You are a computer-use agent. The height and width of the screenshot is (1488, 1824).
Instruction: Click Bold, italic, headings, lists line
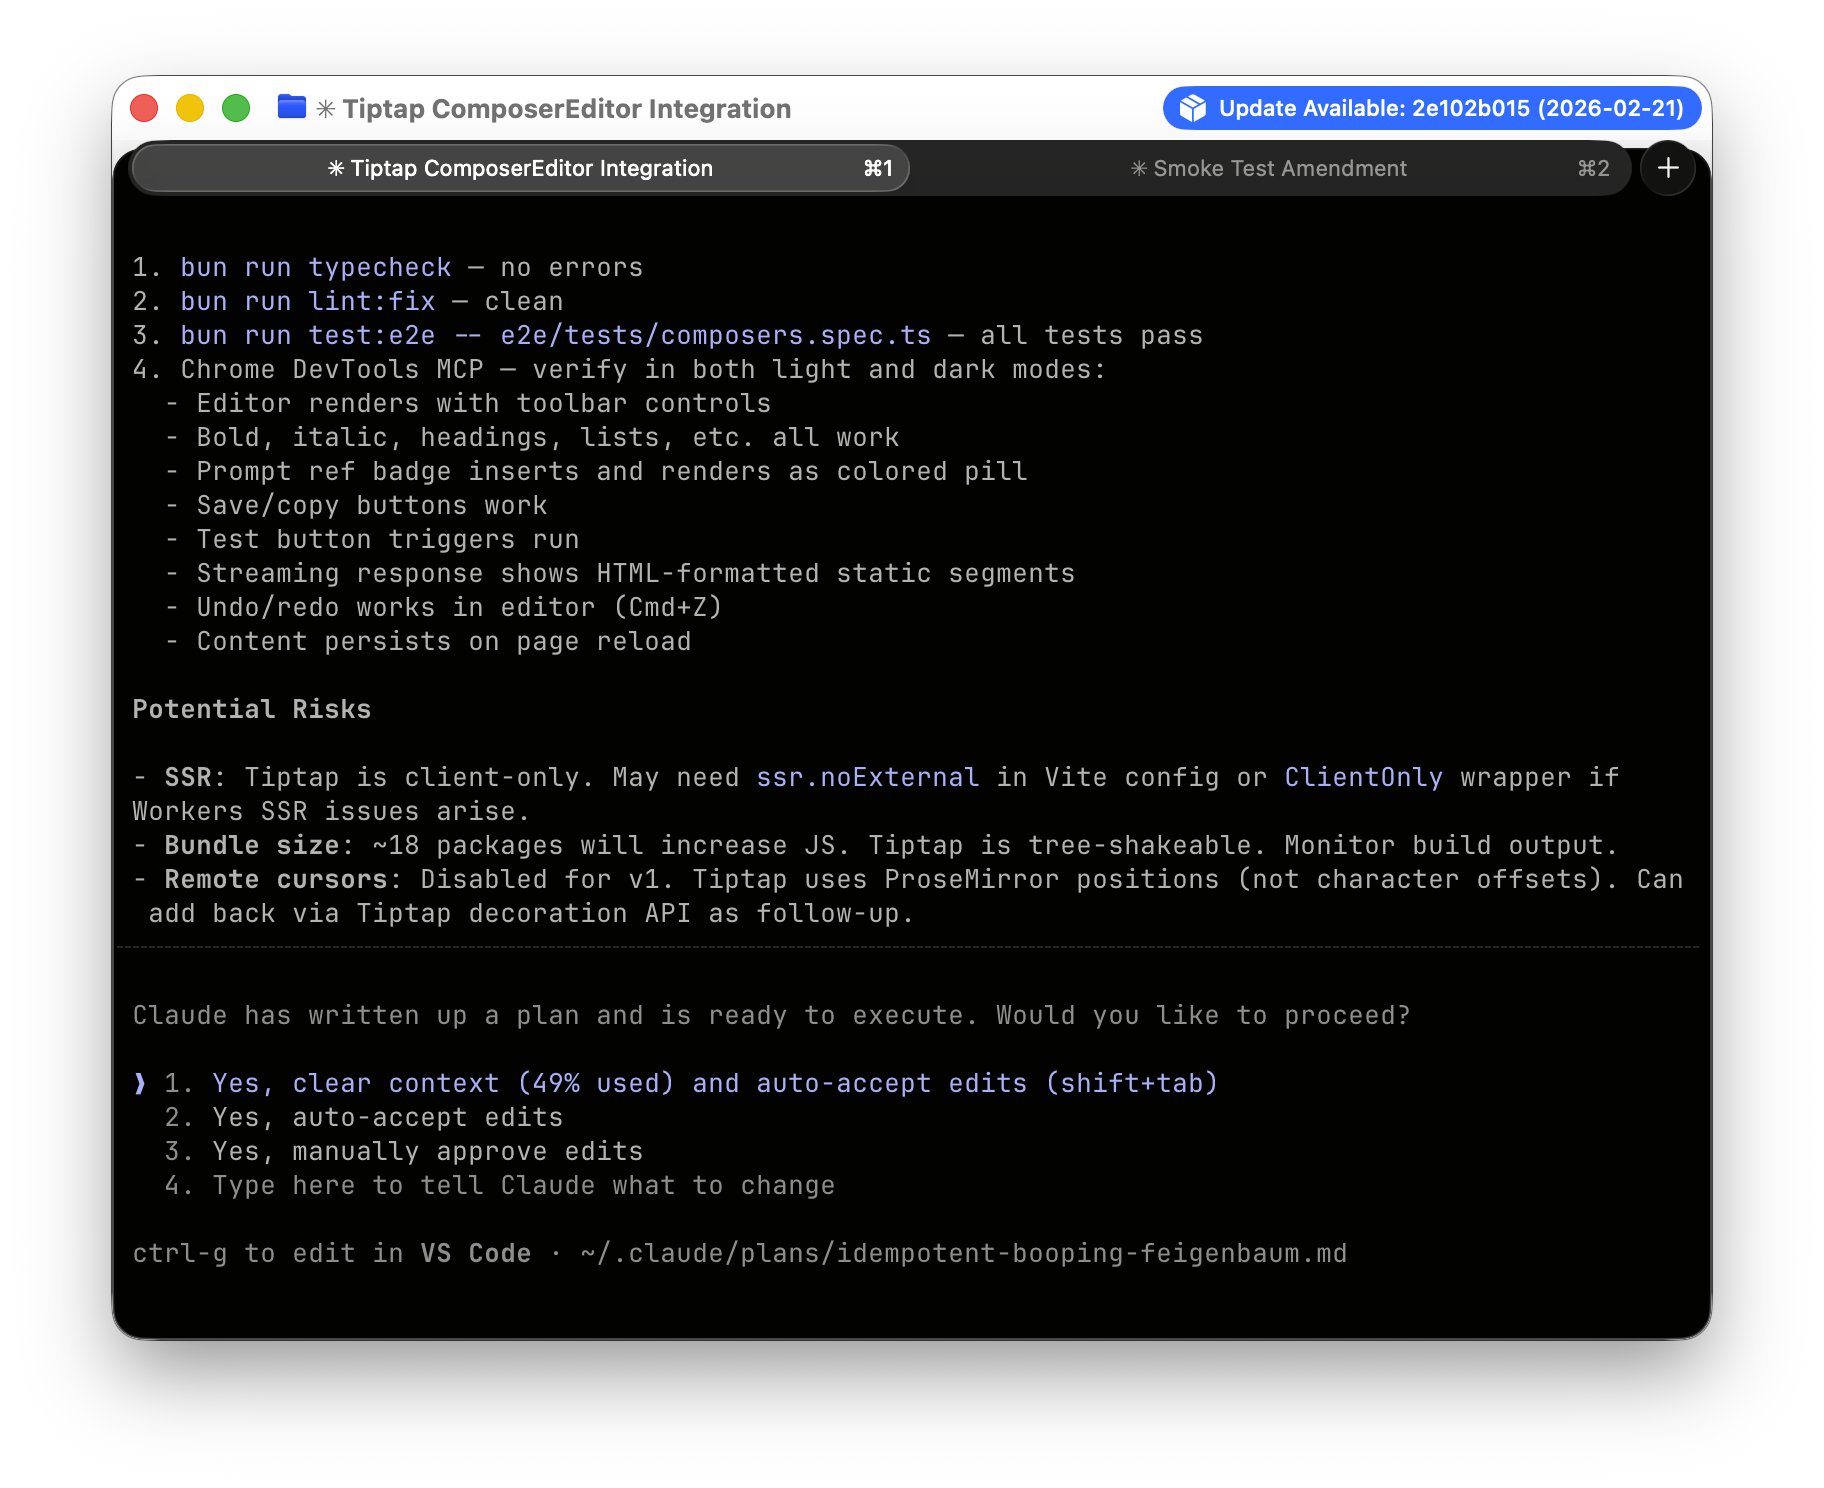click(x=532, y=437)
